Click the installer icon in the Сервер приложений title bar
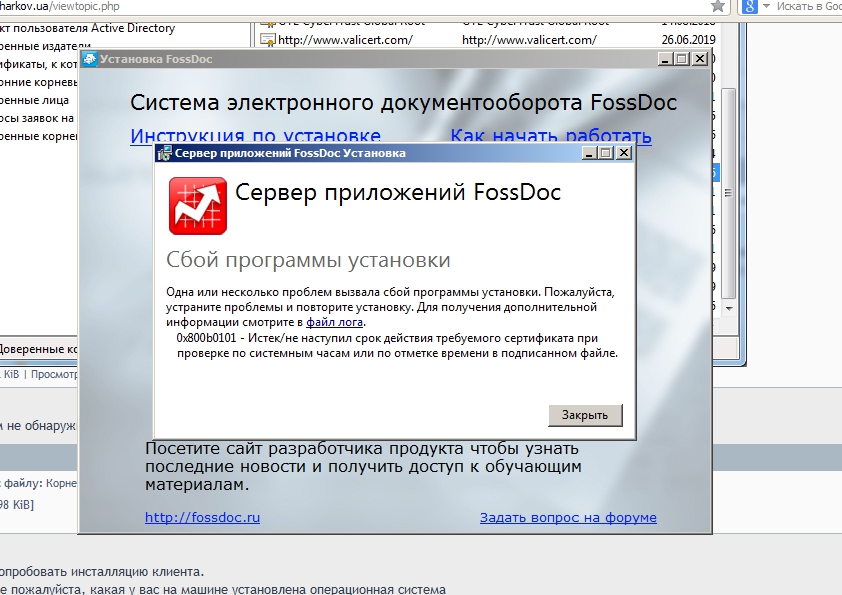This screenshot has width=842, height=595. click(164, 153)
